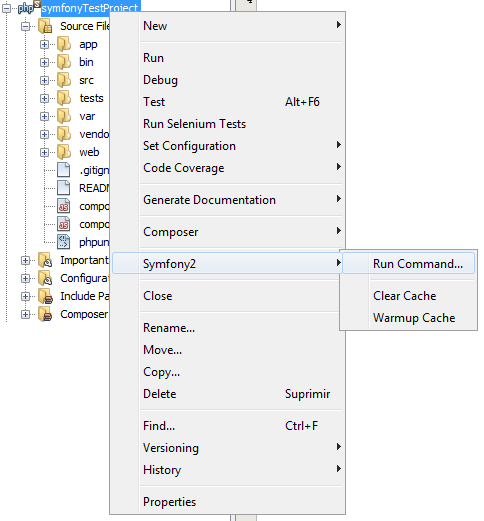Click the README file icon
The width and height of the screenshot is (484, 521).
point(64,188)
